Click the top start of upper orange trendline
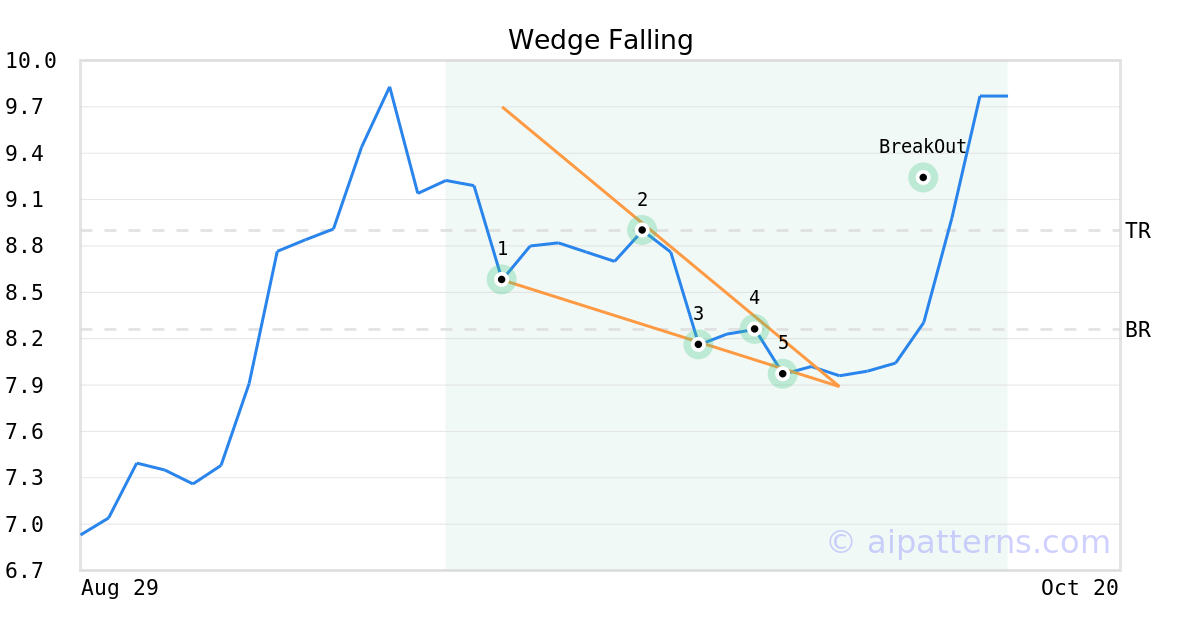1200x630 pixels. 503,107
